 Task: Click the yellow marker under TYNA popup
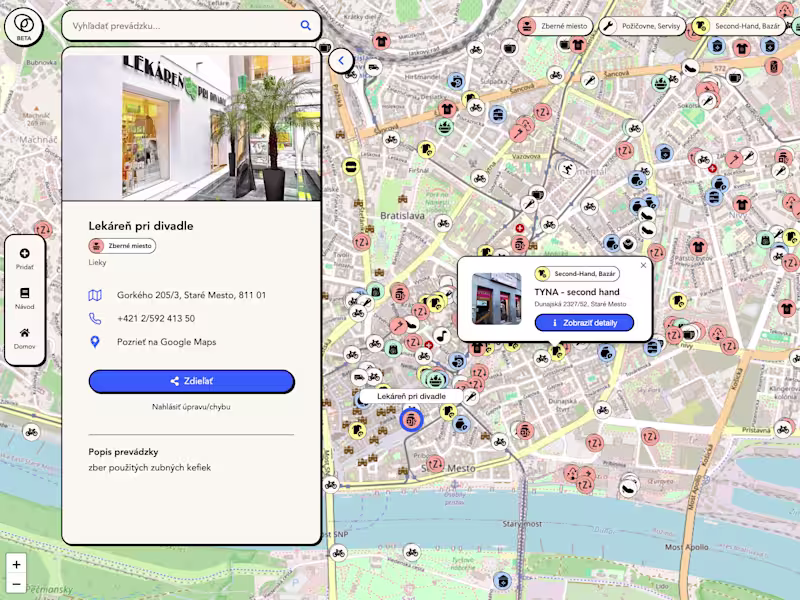[556, 352]
